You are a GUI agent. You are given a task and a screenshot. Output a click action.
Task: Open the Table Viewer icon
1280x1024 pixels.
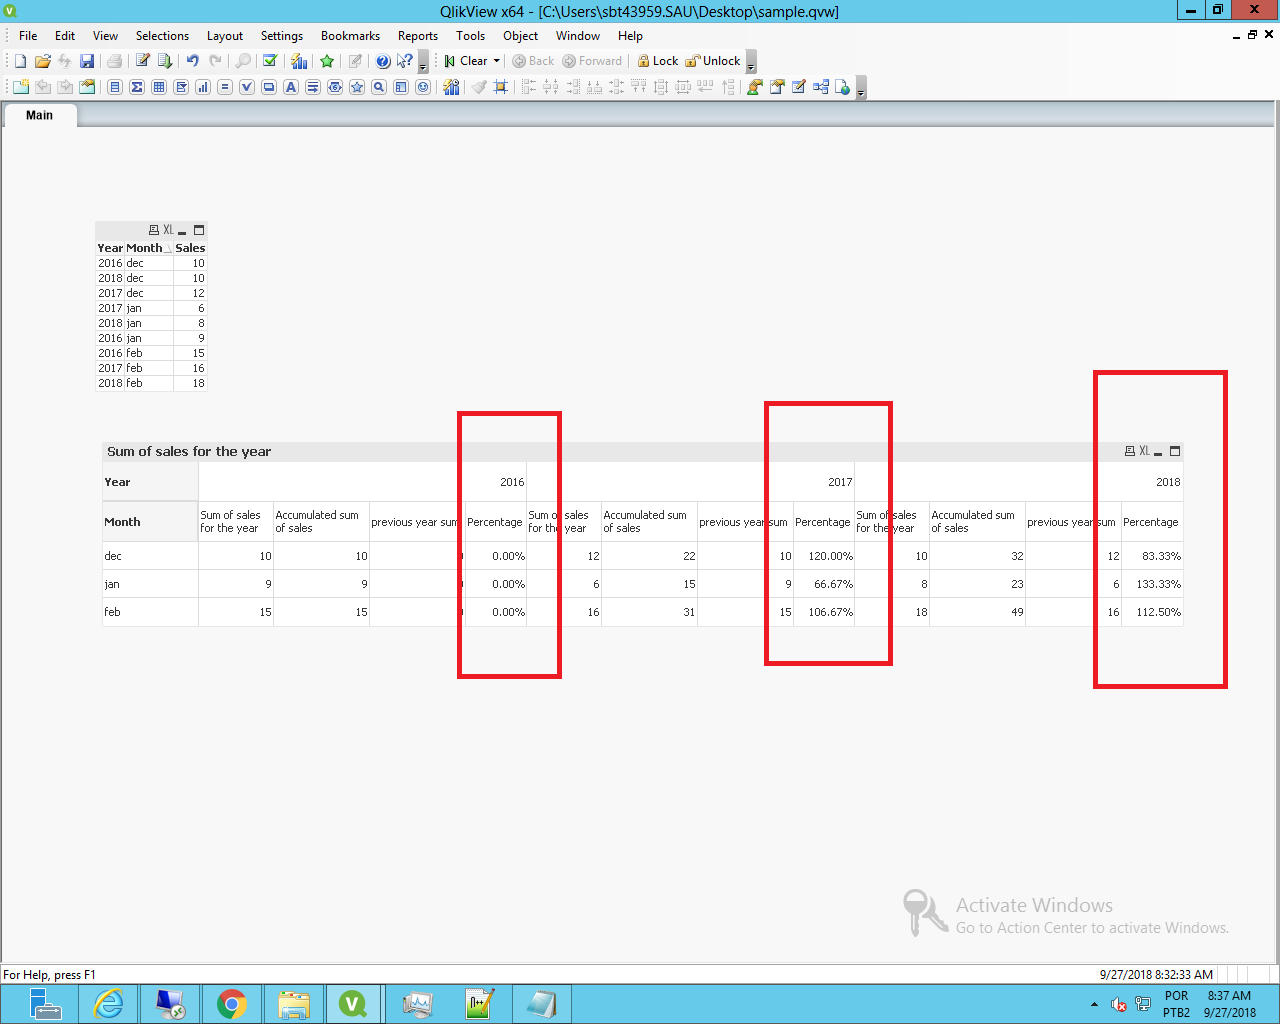pos(821,87)
